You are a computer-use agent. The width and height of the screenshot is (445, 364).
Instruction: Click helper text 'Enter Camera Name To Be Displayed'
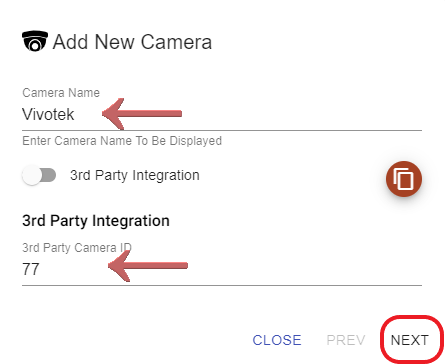(122, 141)
